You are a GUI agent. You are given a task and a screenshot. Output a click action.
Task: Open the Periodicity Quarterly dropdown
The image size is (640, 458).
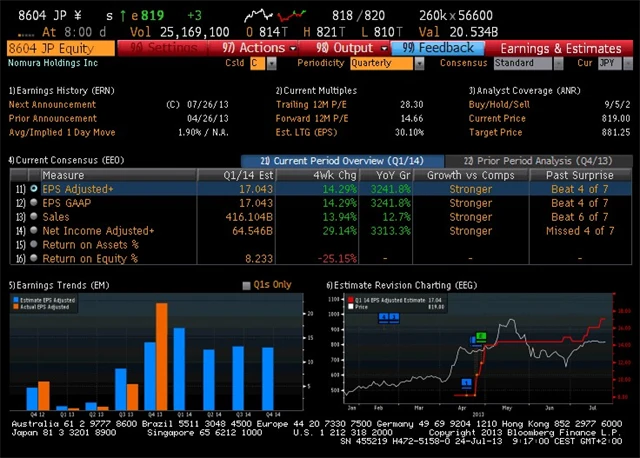[385, 63]
